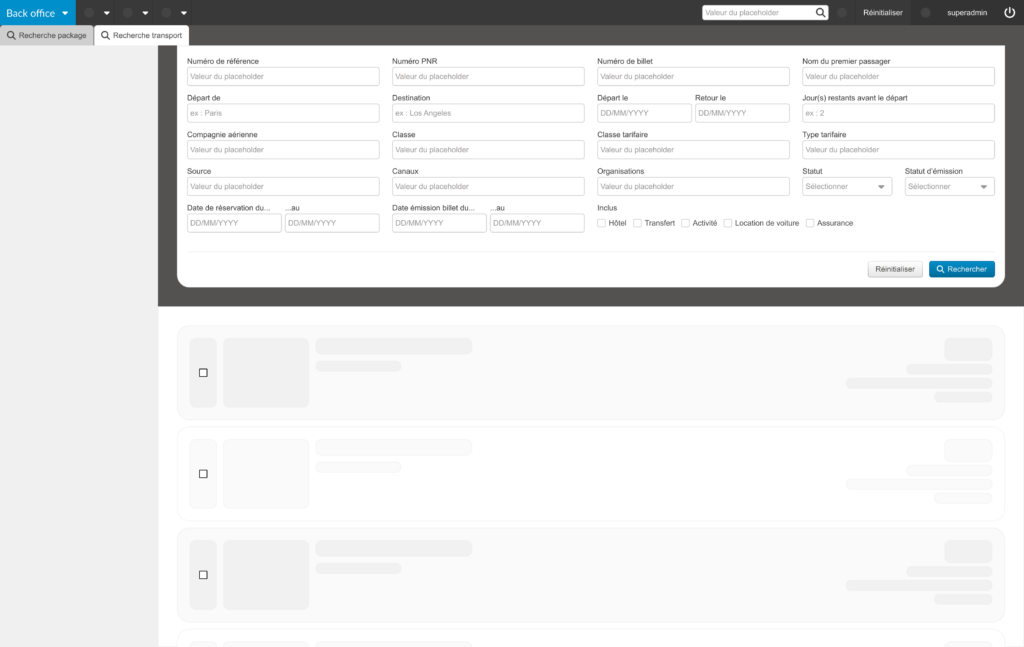Click magnifier icon on Recherche transport tab

(x=106, y=35)
